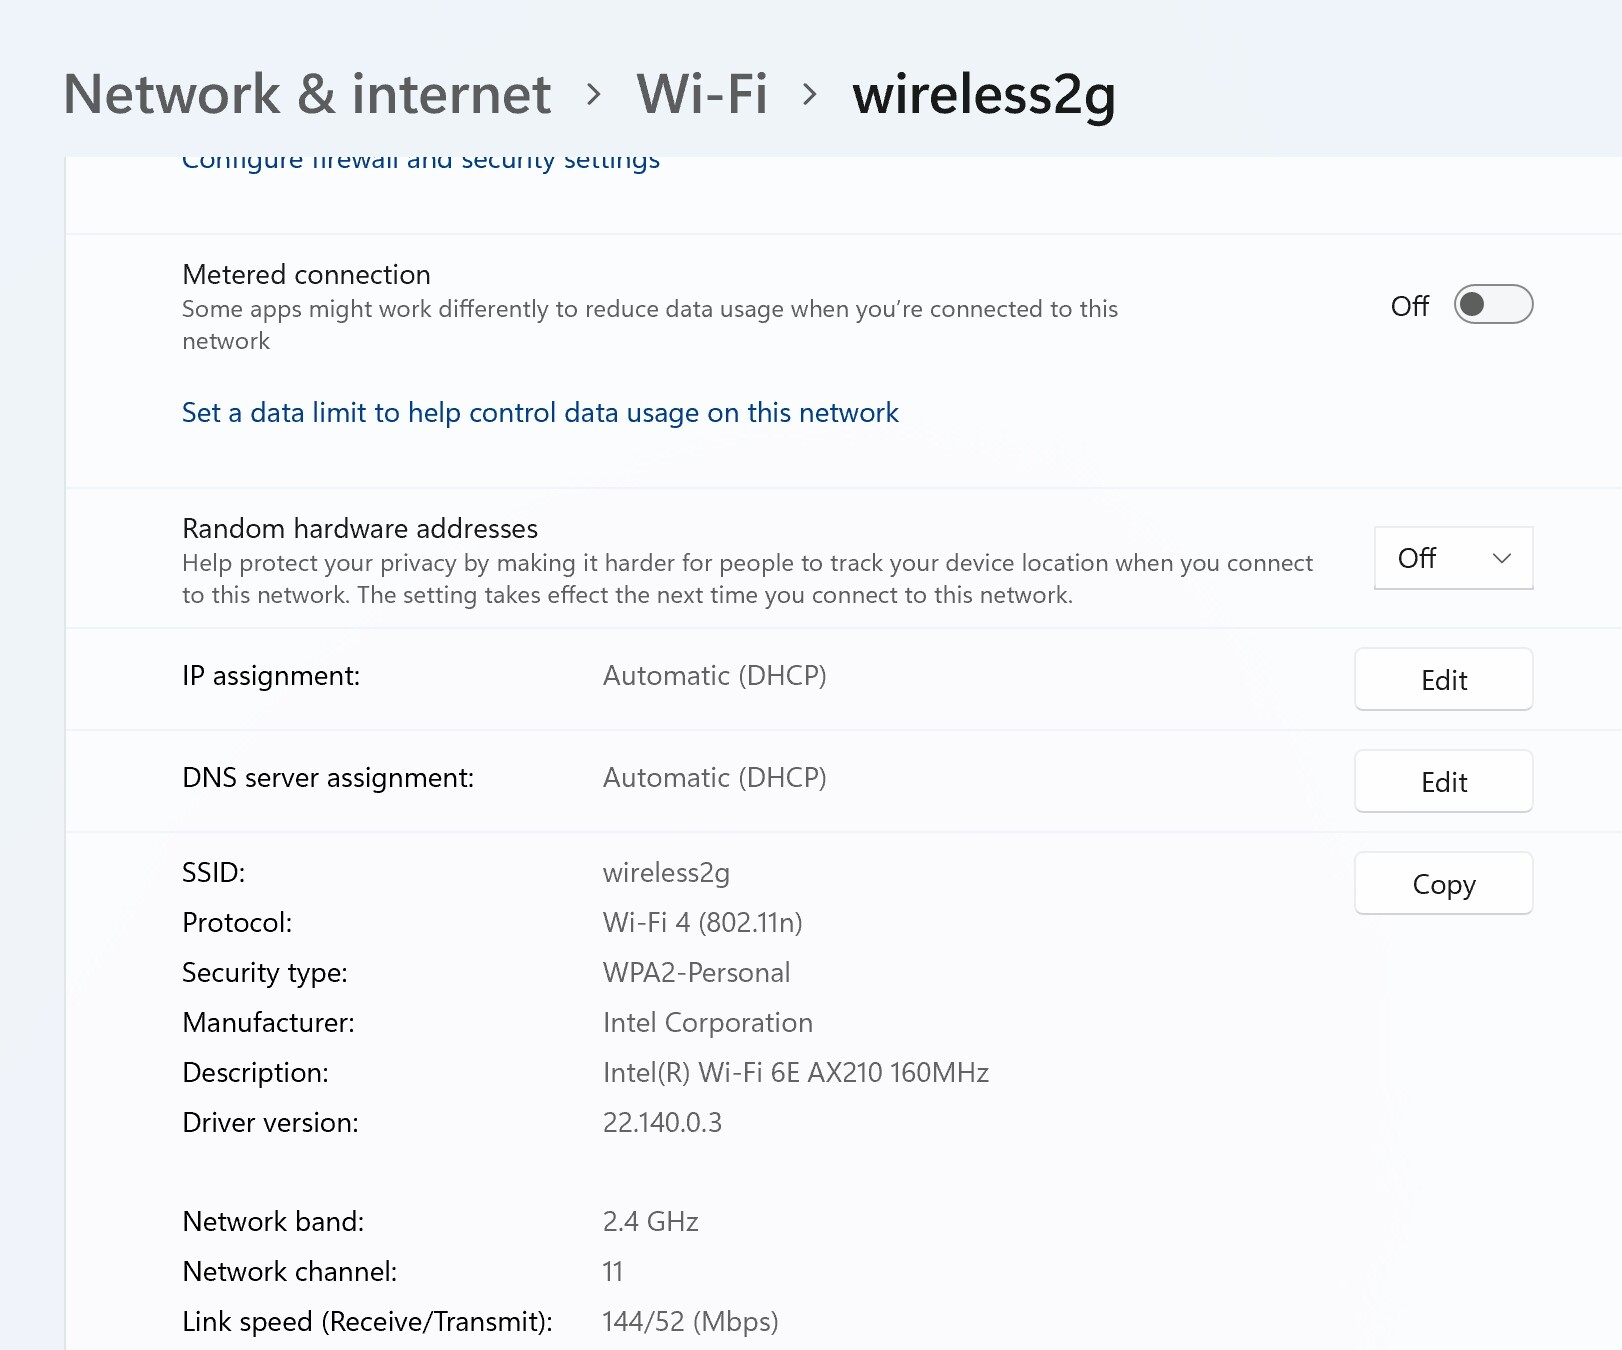Select the Off label next to metered toggle
1622x1350 pixels.
point(1410,306)
